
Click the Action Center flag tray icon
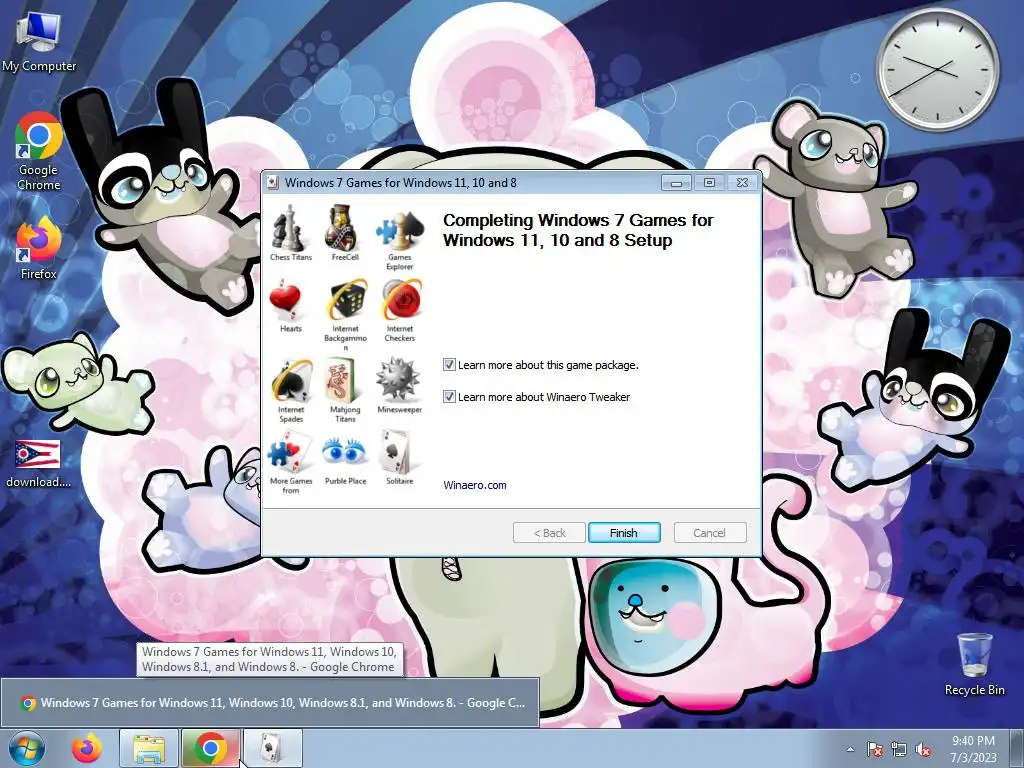[x=874, y=749]
